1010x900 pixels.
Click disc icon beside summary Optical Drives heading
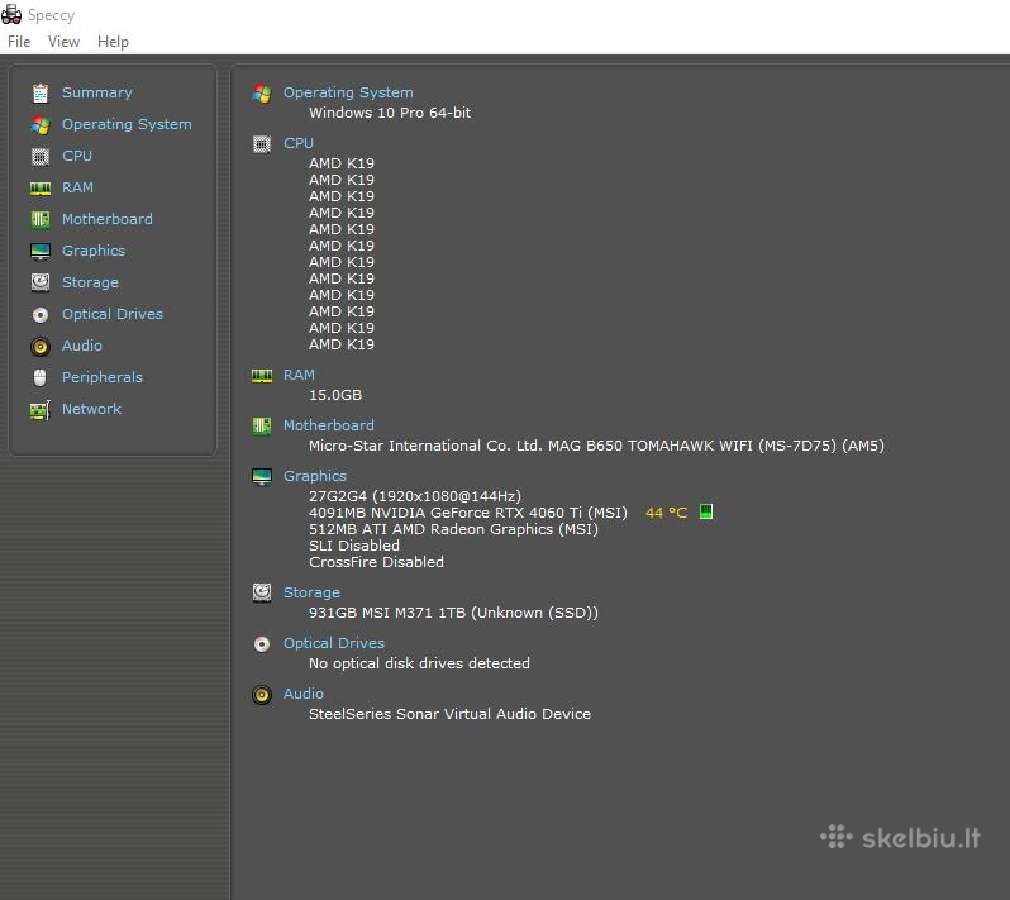coord(262,644)
